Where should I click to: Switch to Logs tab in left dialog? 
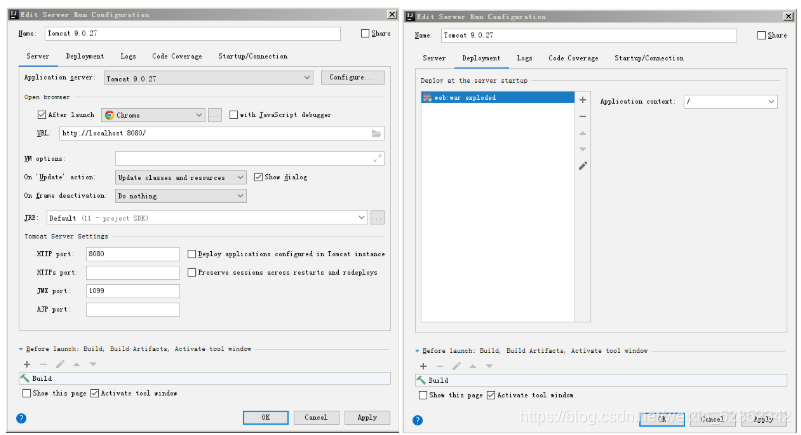(x=128, y=56)
